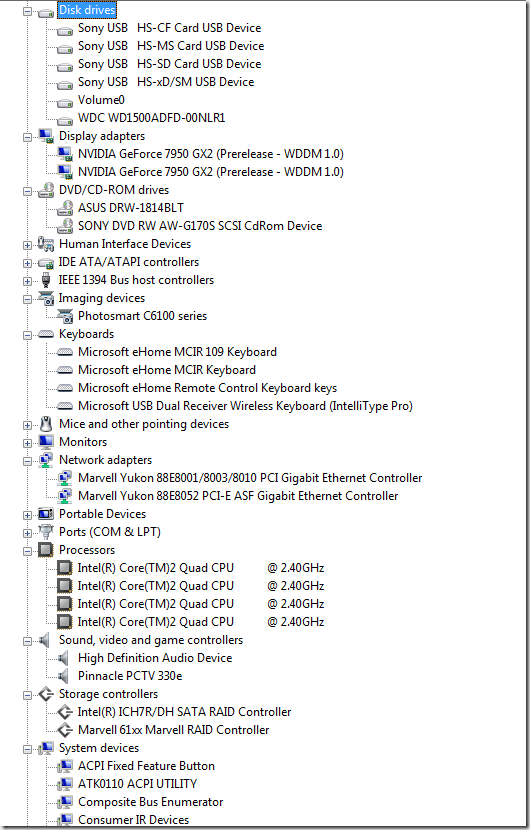
Task: Select Sony USB HS-SD Card USB Device
Action: [169, 64]
